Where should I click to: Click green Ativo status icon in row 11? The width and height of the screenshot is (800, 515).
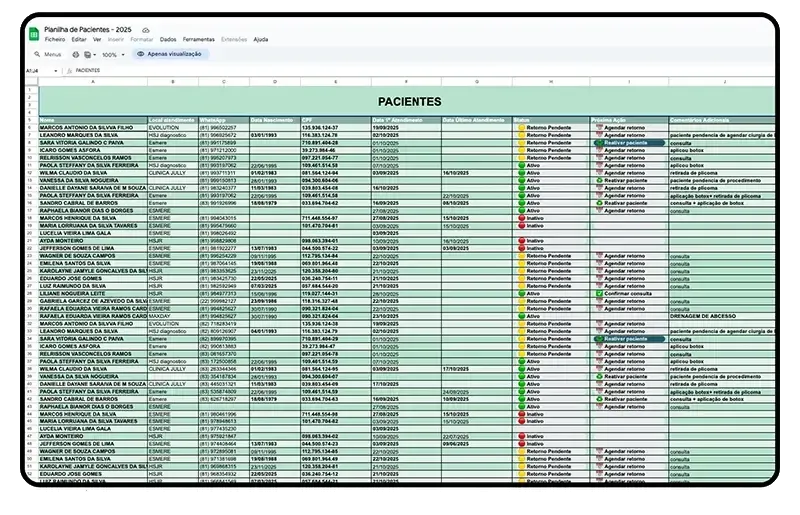pos(521,165)
